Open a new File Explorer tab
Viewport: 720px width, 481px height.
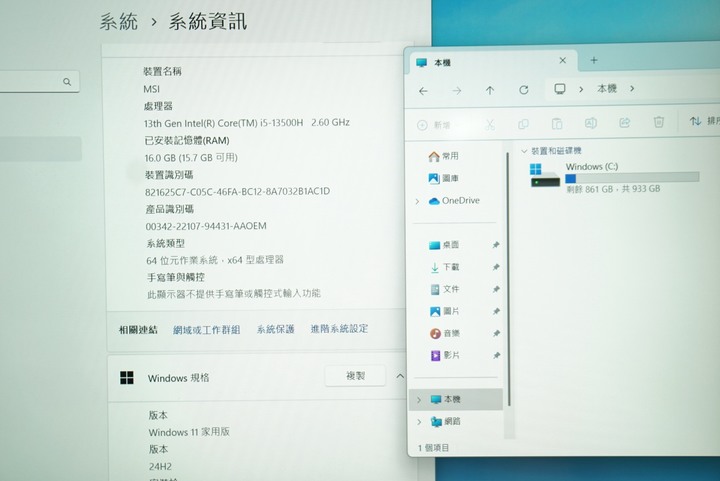click(x=594, y=60)
